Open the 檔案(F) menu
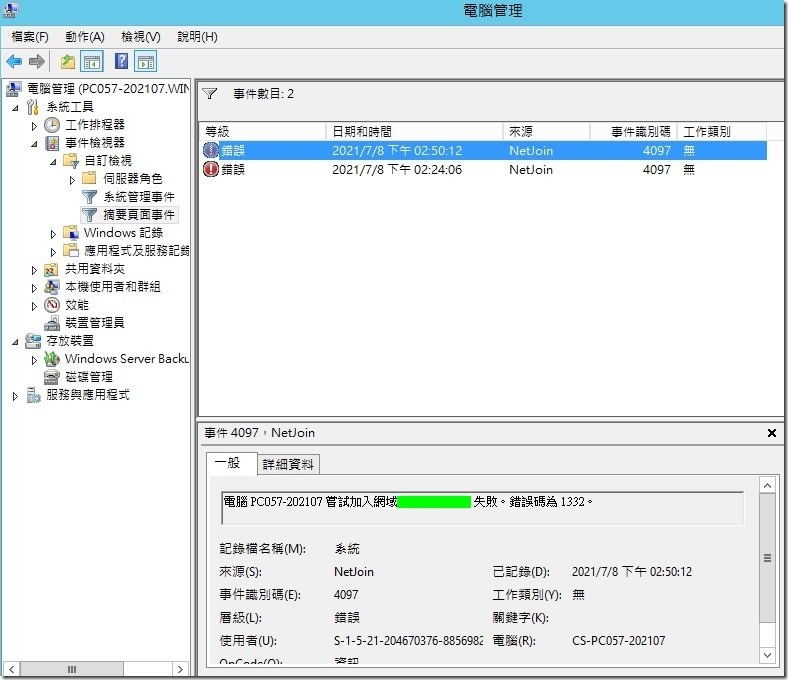The width and height of the screenshot is (788, 680). click(30, 37)
